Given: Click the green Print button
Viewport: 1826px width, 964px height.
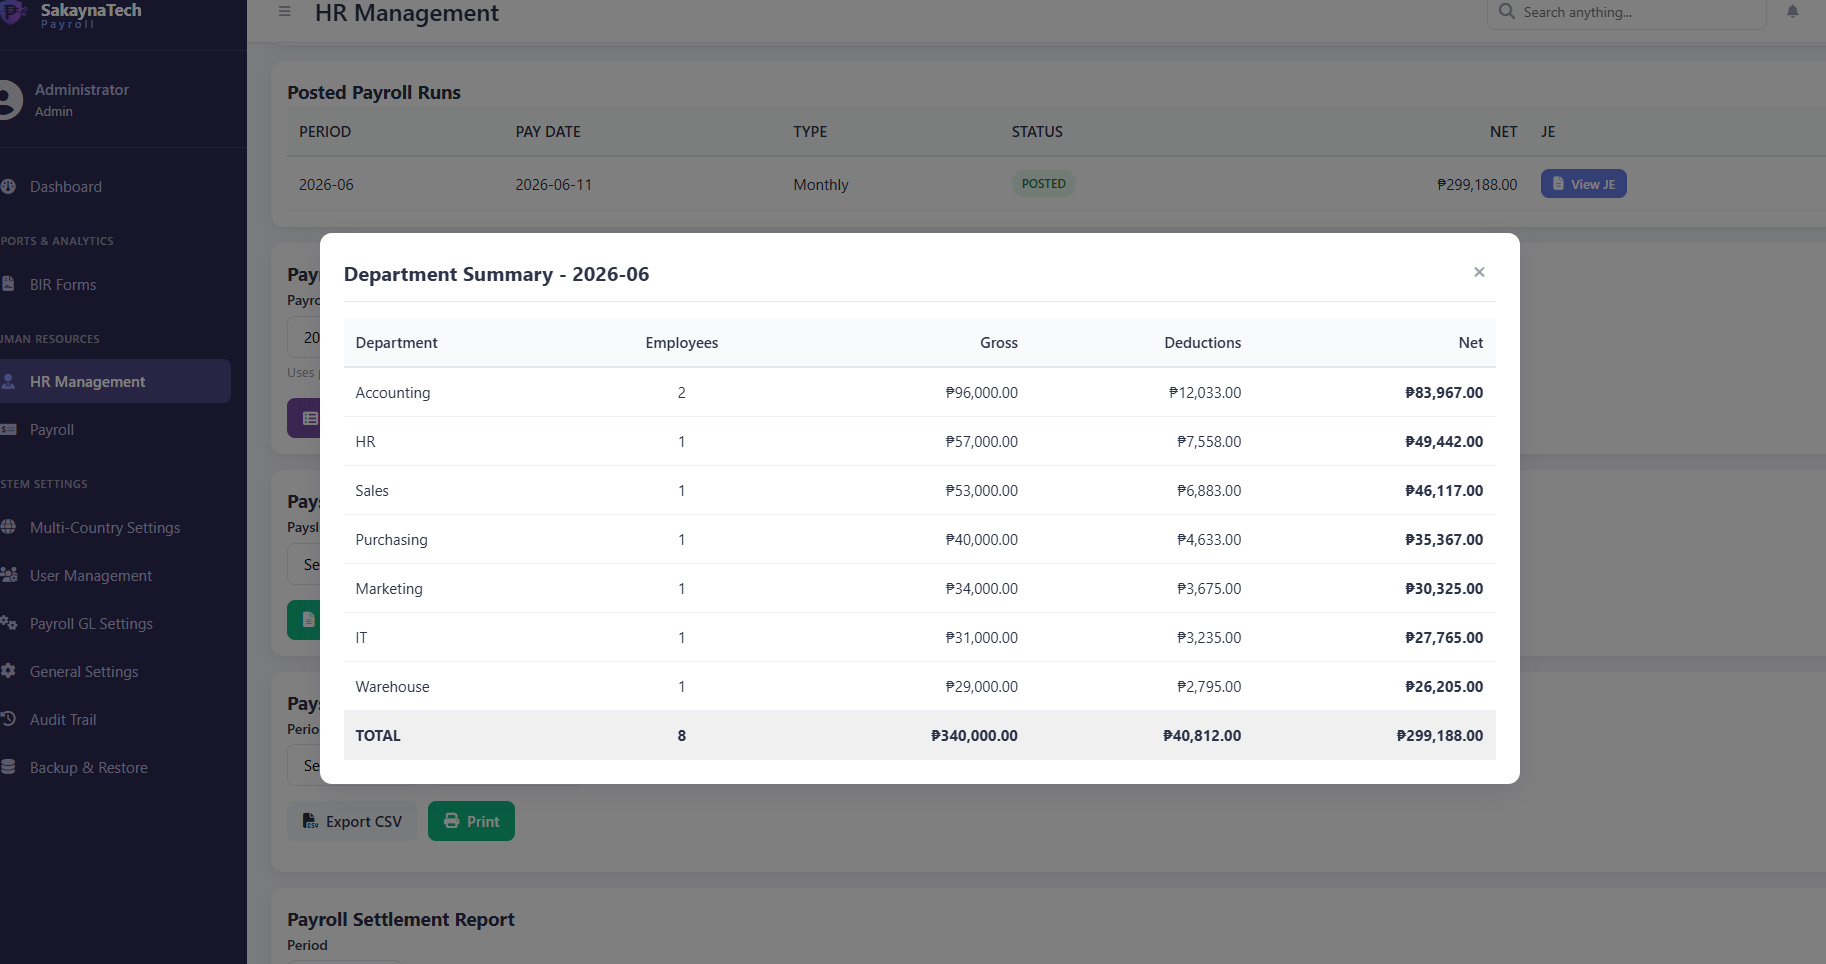Looking at the screenshot, I should pos(471,821).
